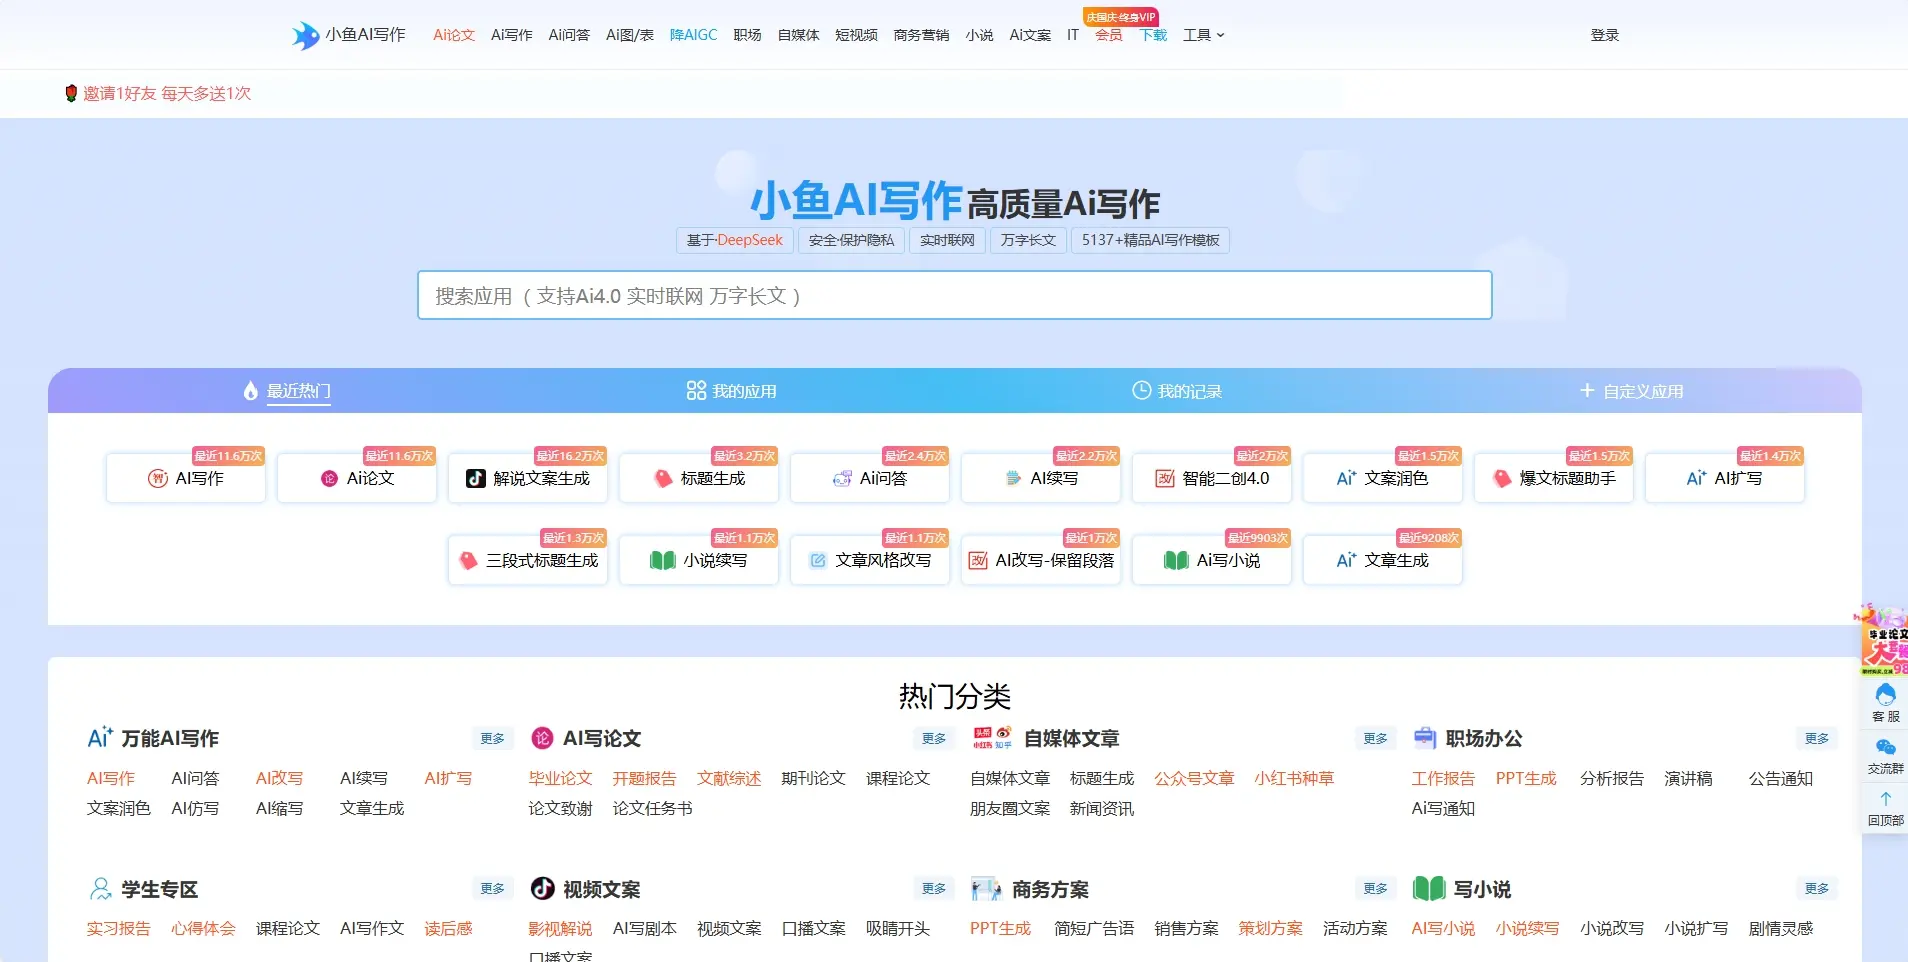1908x962 pixels.
Task: Switch to the 我的应用 tab
Action: (x=731, y=391)
